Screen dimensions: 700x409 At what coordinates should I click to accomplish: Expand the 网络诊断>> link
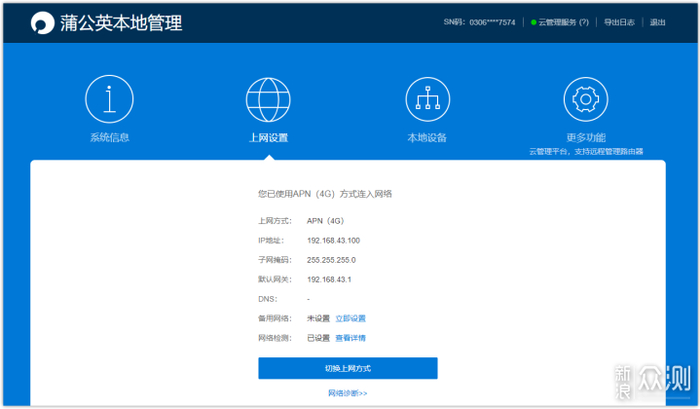(348, 393)
